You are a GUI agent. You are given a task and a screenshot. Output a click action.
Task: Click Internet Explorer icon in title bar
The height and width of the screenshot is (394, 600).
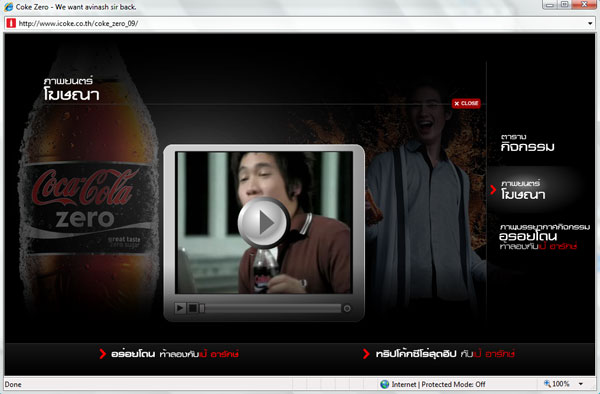8,7
